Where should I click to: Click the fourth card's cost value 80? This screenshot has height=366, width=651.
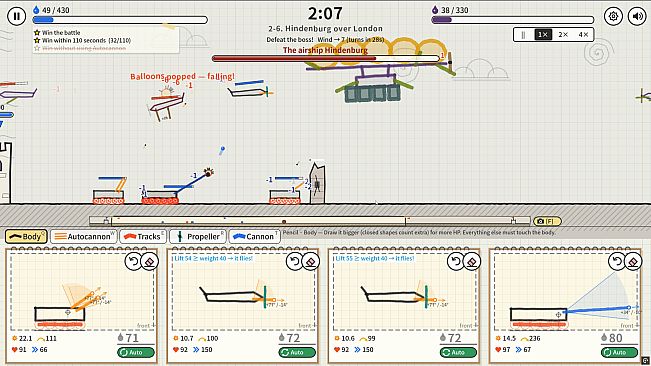tap(615, 338)
